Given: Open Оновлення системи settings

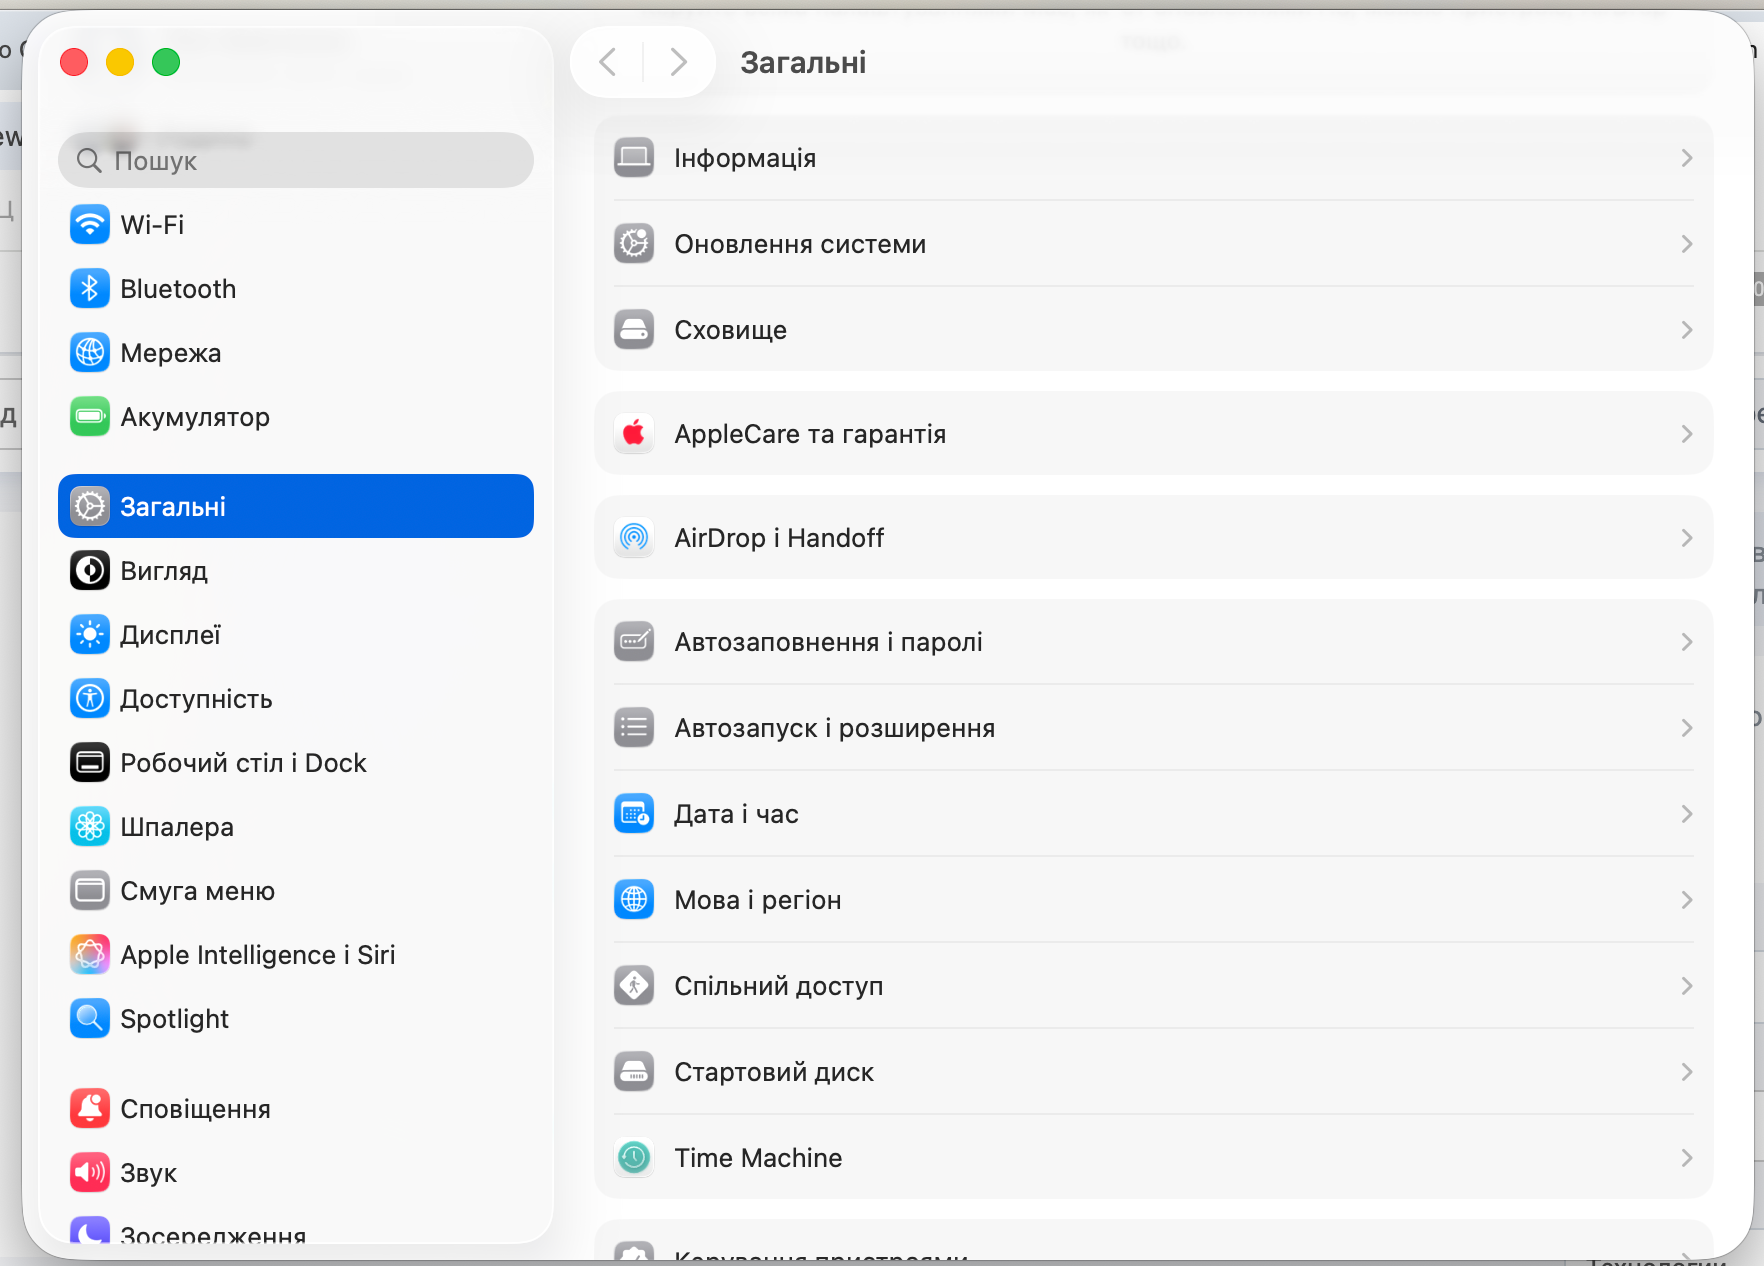Looking at the screenshot, I should coord(800,244).
